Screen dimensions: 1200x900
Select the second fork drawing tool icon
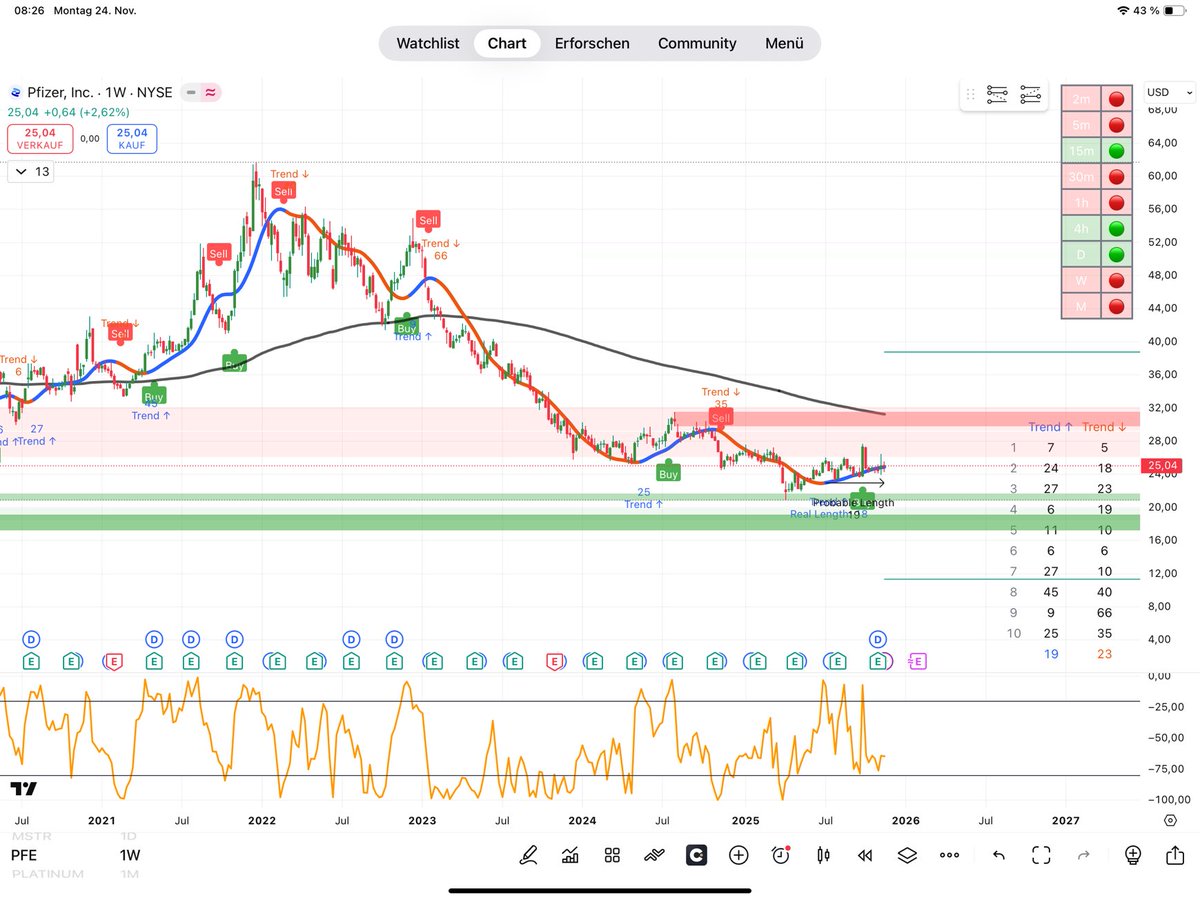click(x=1030, y=95)
